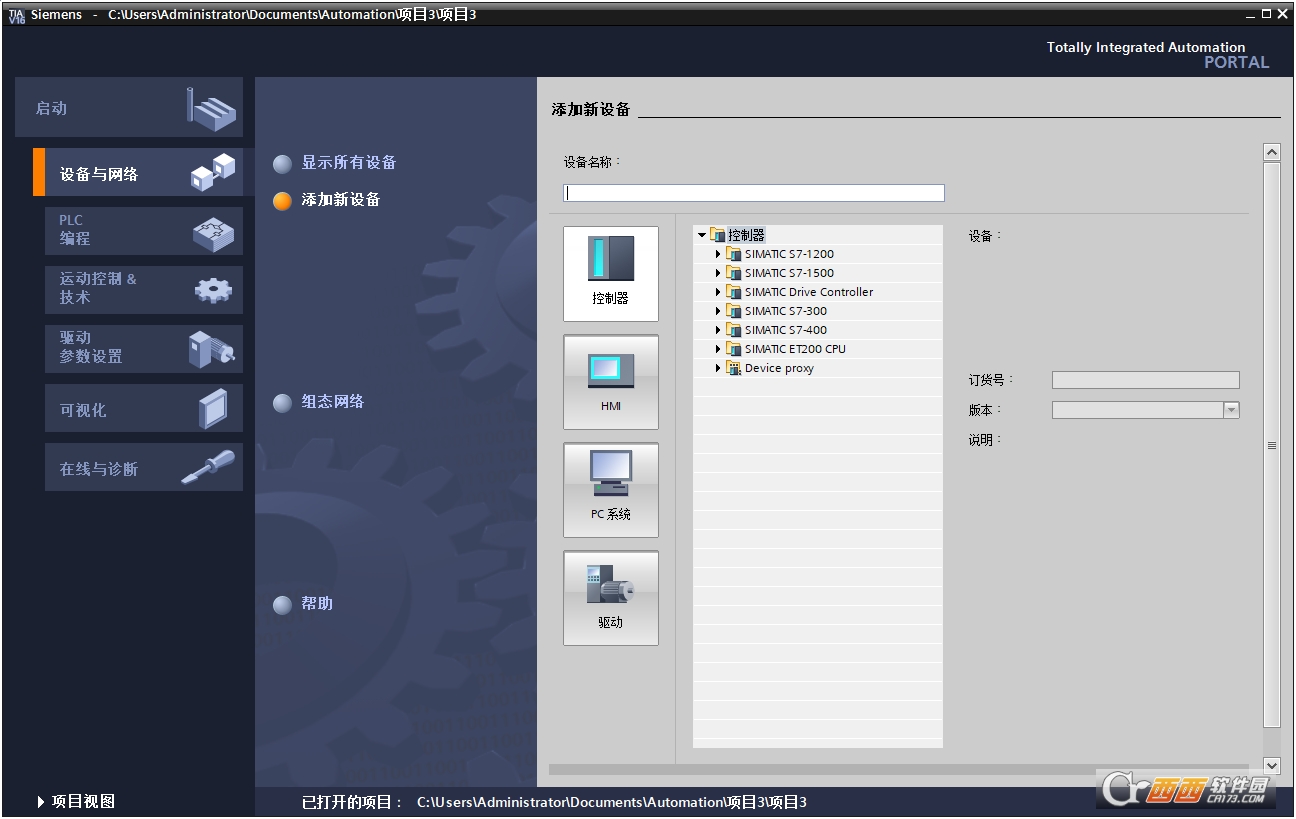Viewport: 1296px width, 819px height.
Task: Select the 显示所有设备 radio bullet
Action: click(x=283, y=163)
